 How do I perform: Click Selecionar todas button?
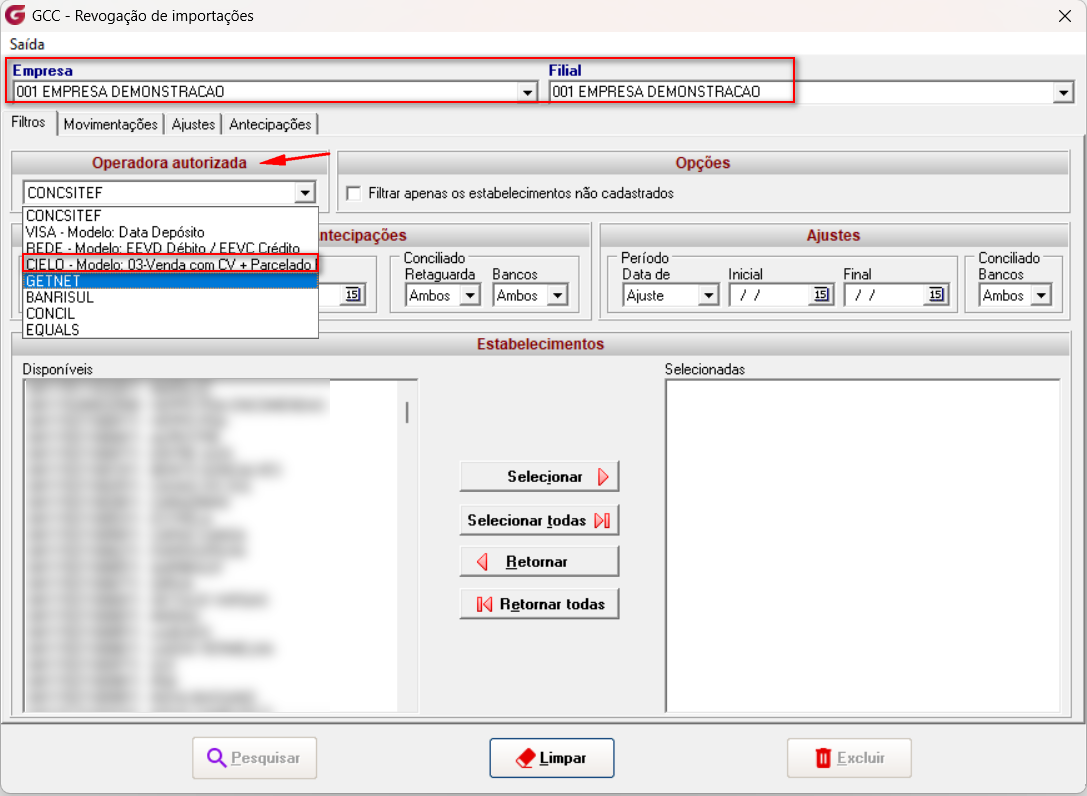point(539,520)
